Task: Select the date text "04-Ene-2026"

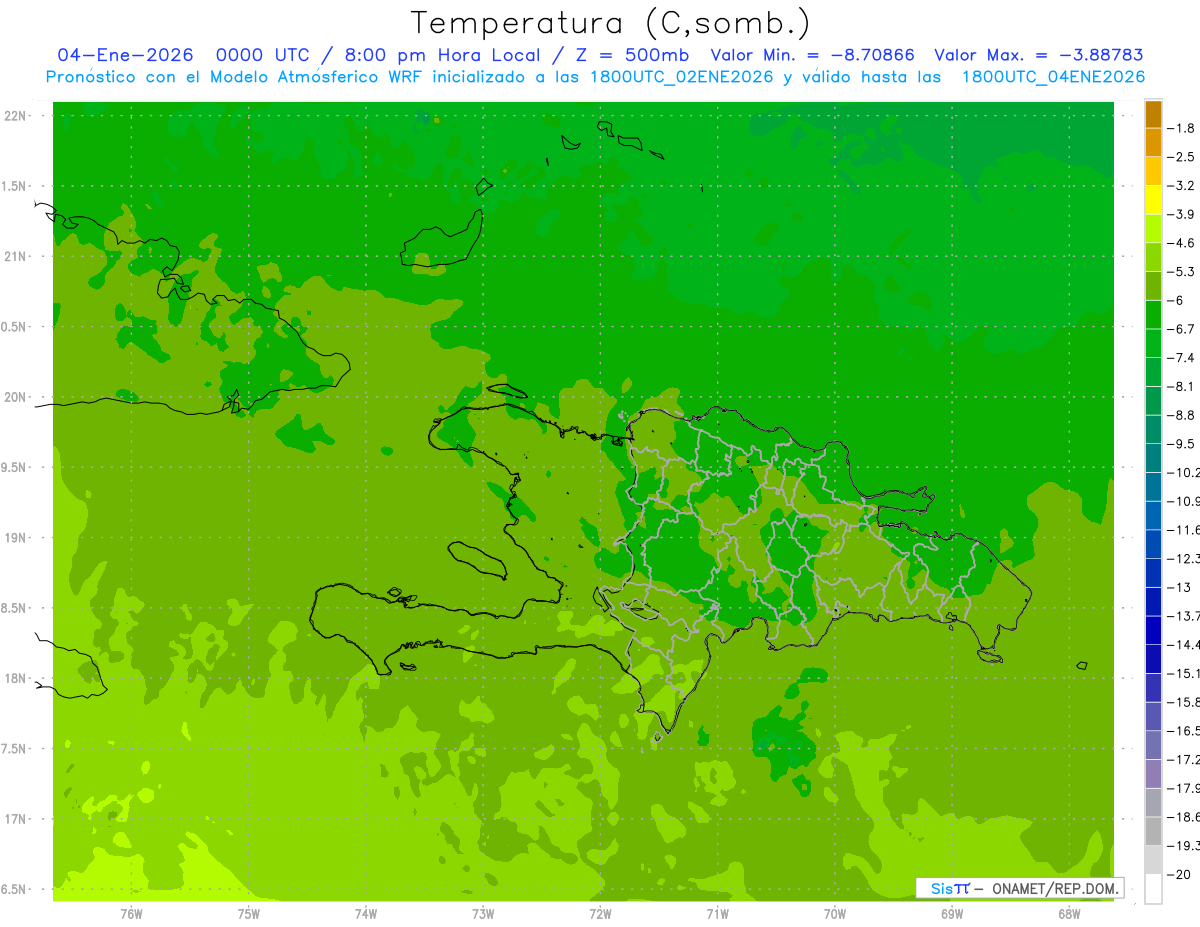Action: (125, 55)
